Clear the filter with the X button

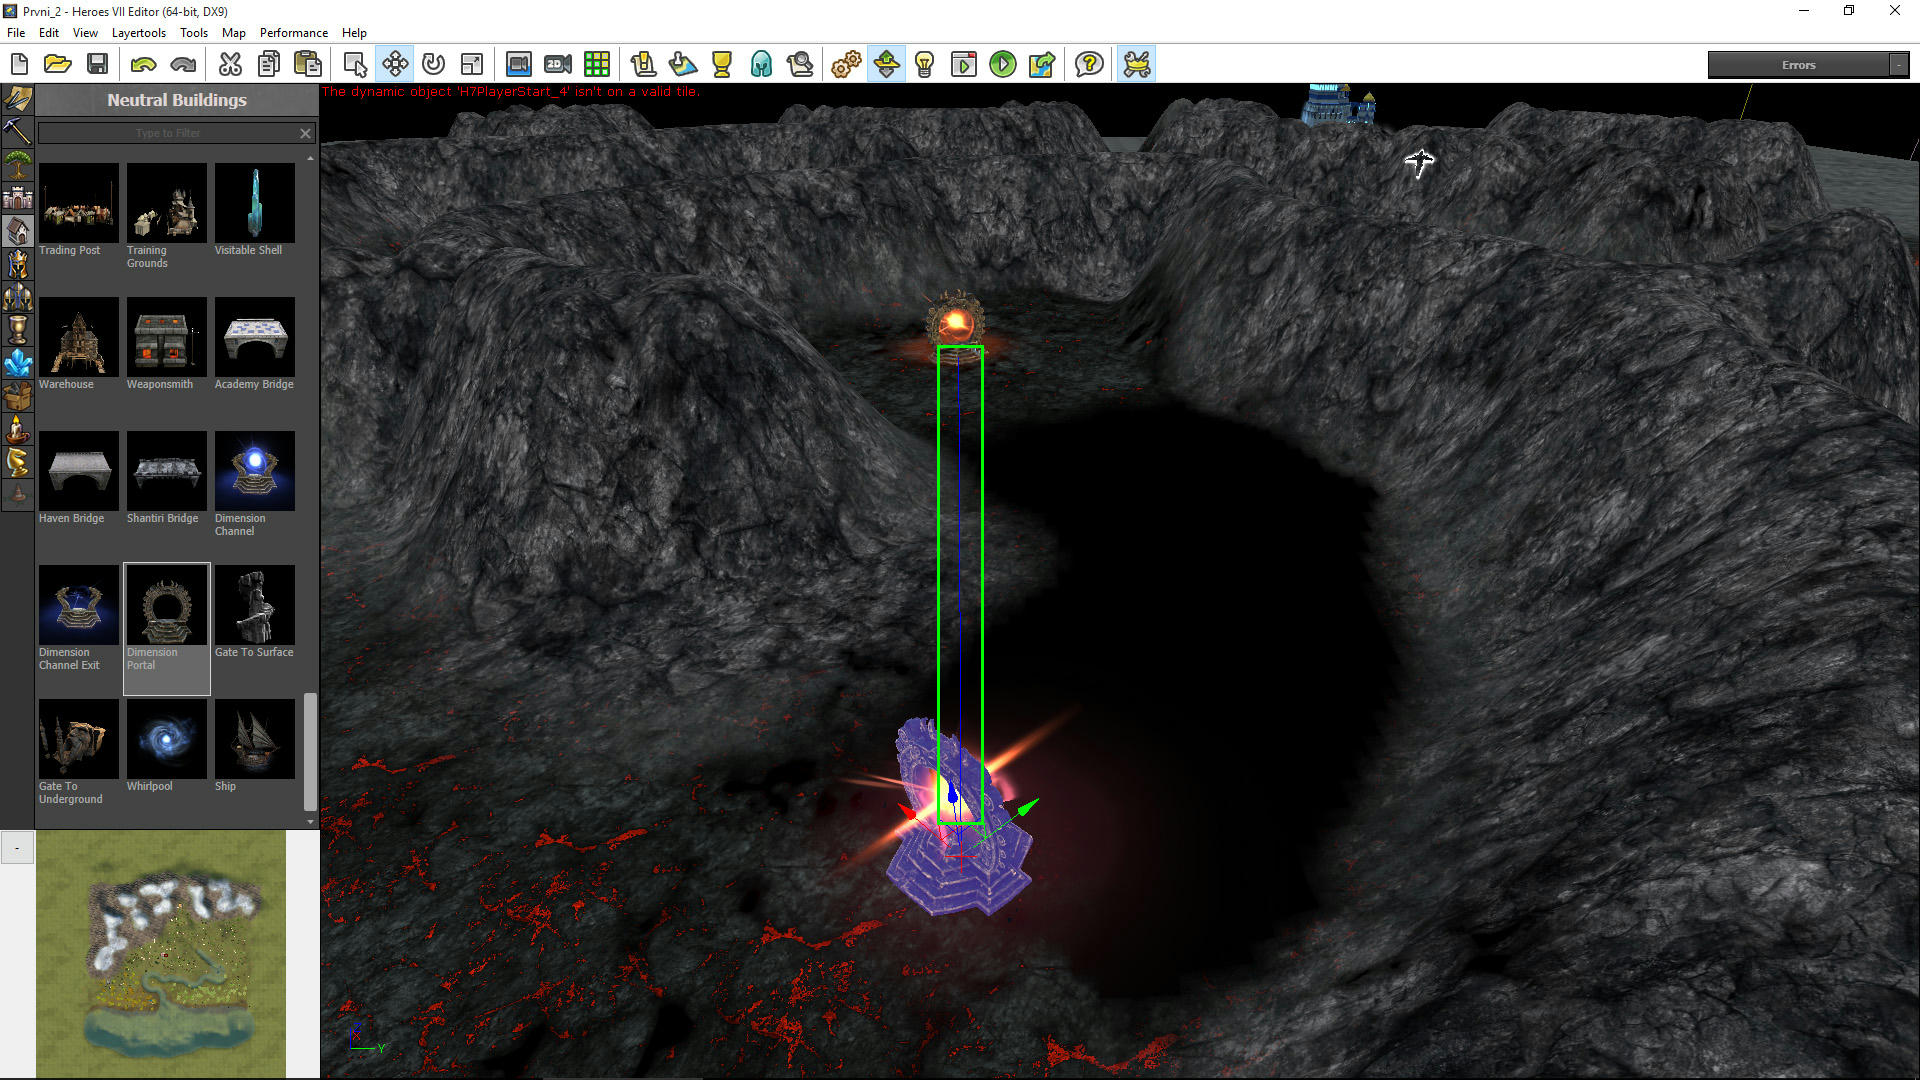click(x=306, y=133)
